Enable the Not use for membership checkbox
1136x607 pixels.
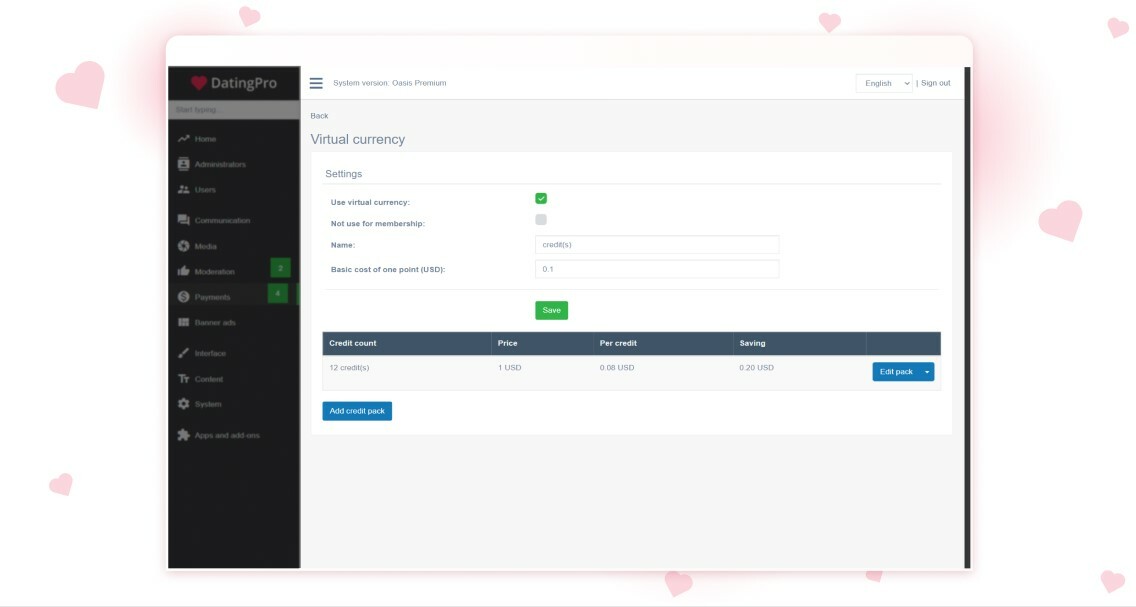pos(541,219)
